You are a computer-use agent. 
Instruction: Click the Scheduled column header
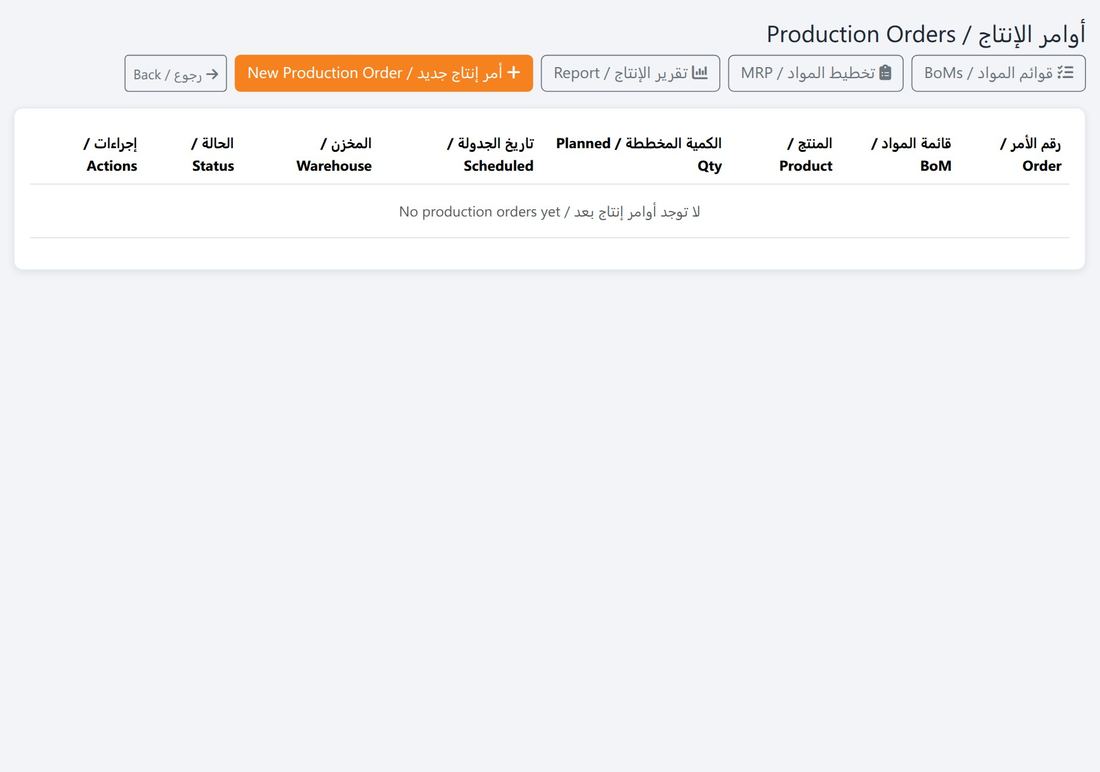(490, 154)
